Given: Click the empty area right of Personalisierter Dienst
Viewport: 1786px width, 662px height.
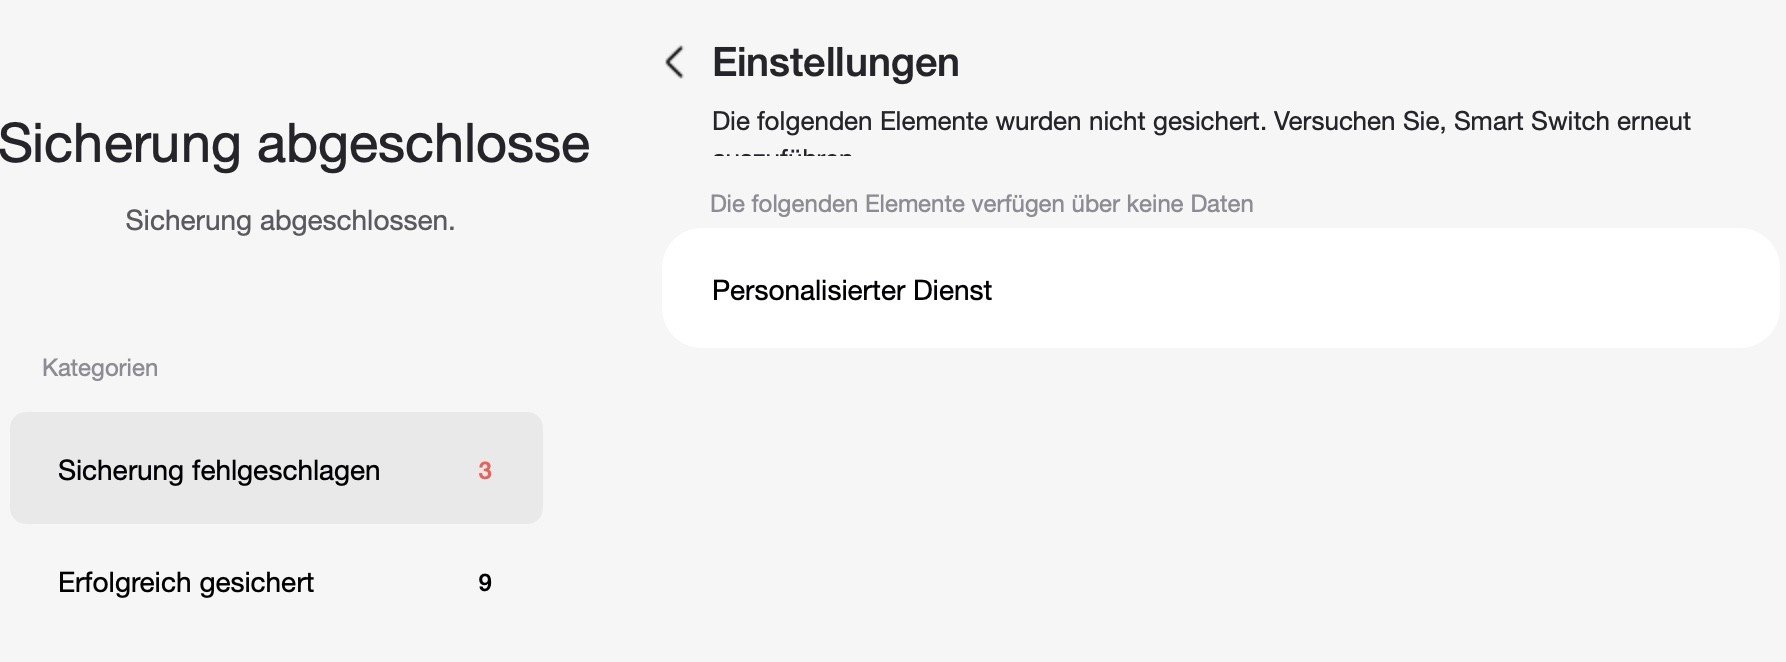Looking at the screenshot, I should click(x=1400, y=290).
